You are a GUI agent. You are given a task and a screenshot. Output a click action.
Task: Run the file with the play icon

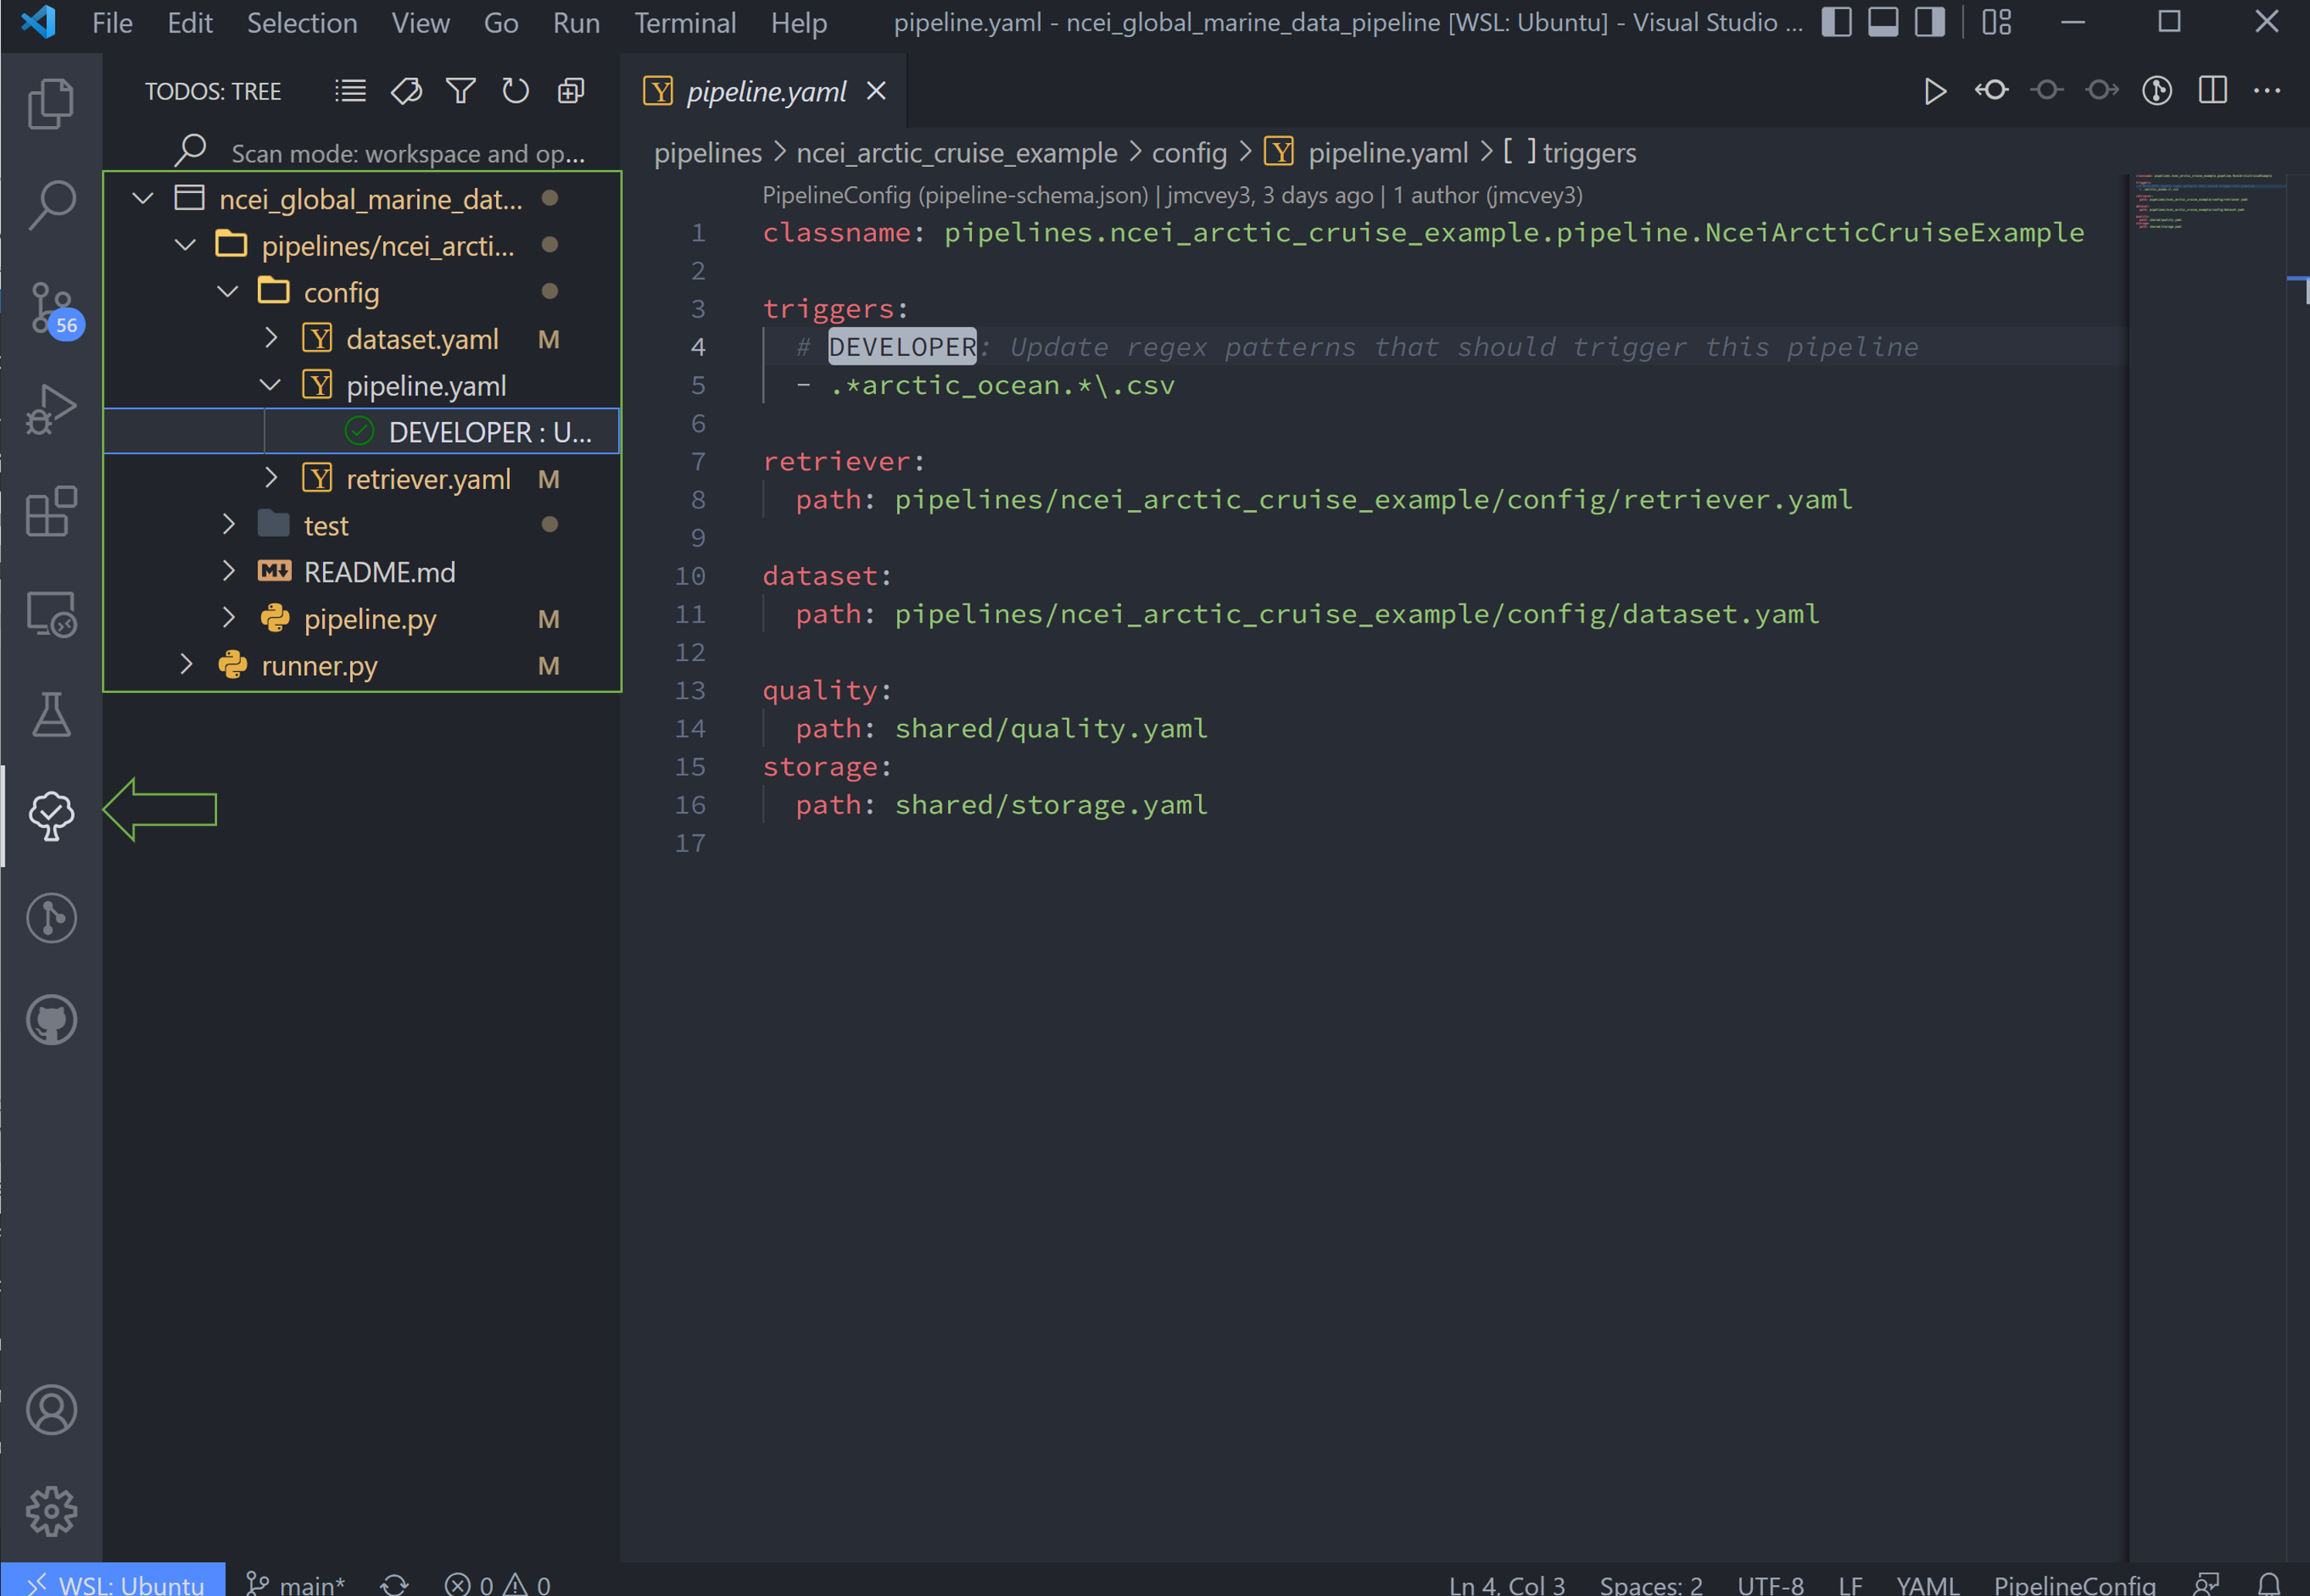pos(1935,91)
